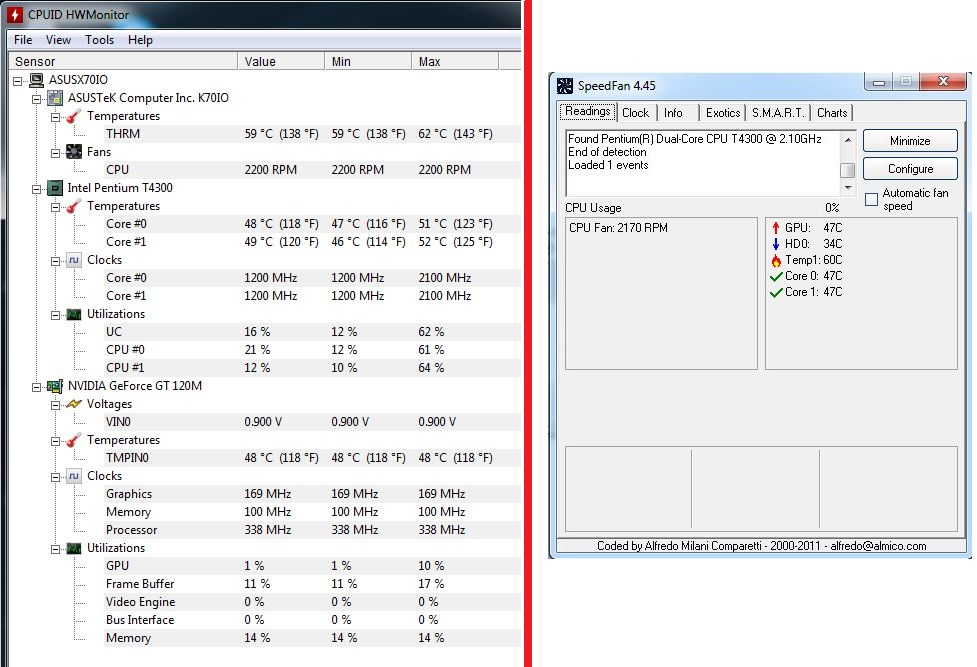This screenshot has height=667, width=977.
Task: Select the Frame Buffer utilization row
Action: [x=313, y=584]
